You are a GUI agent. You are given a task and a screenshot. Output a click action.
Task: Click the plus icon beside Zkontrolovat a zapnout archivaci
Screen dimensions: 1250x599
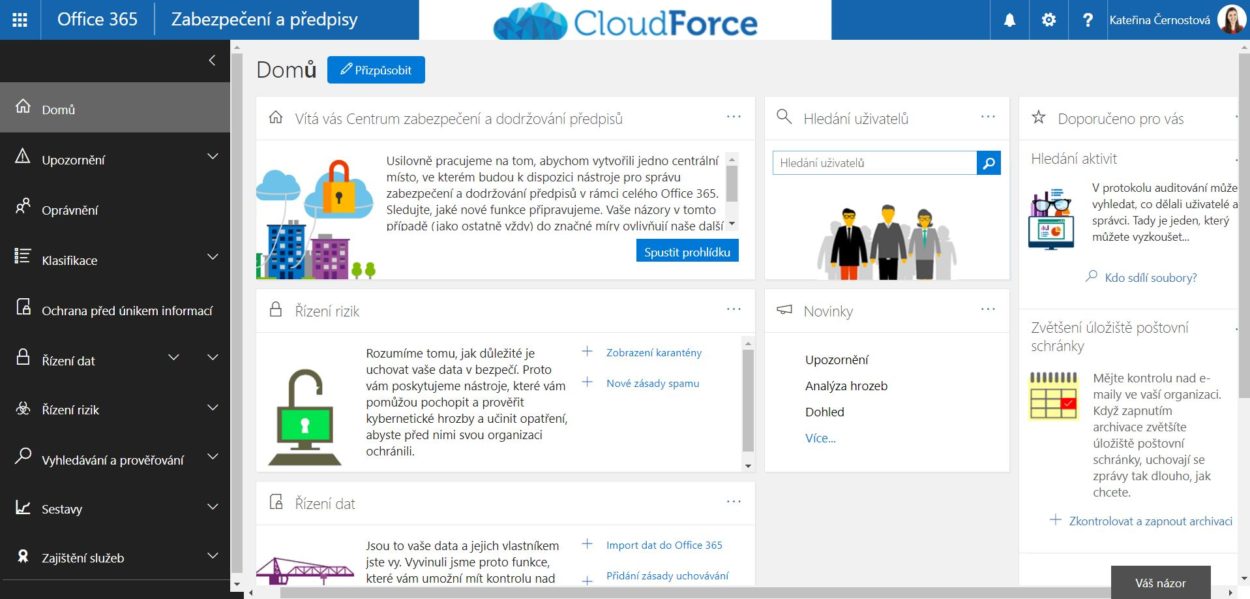pyautogui.click(x=1055, y=520)
